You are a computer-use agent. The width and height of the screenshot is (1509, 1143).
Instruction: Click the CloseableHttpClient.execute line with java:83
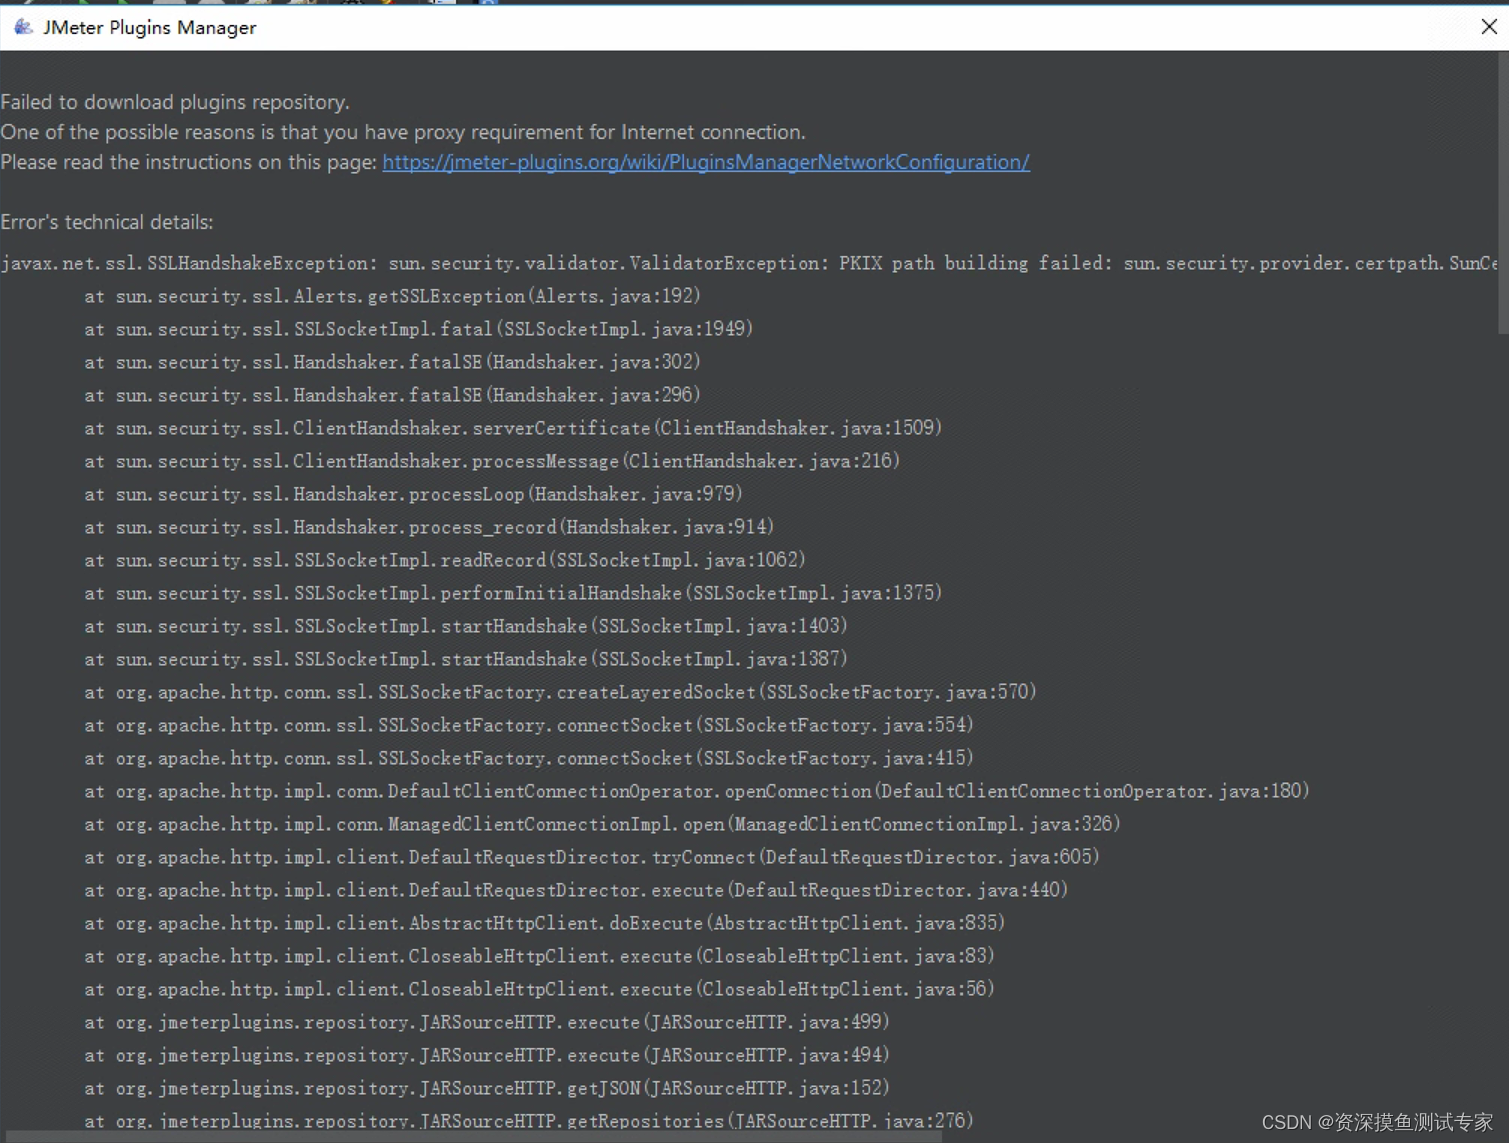click(539, 956)
